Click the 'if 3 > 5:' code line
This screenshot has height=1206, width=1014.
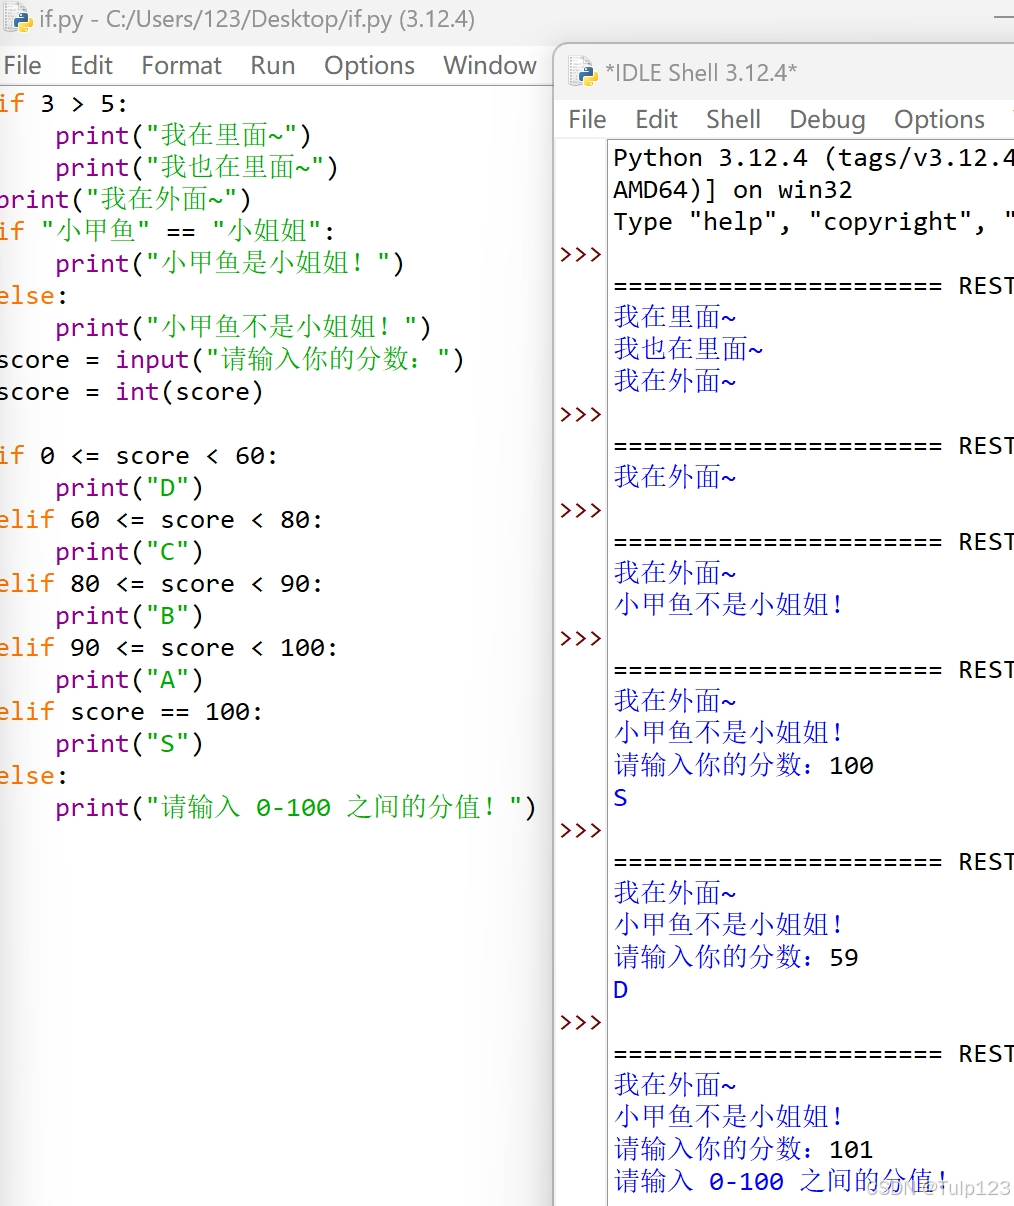click(64, 104)
